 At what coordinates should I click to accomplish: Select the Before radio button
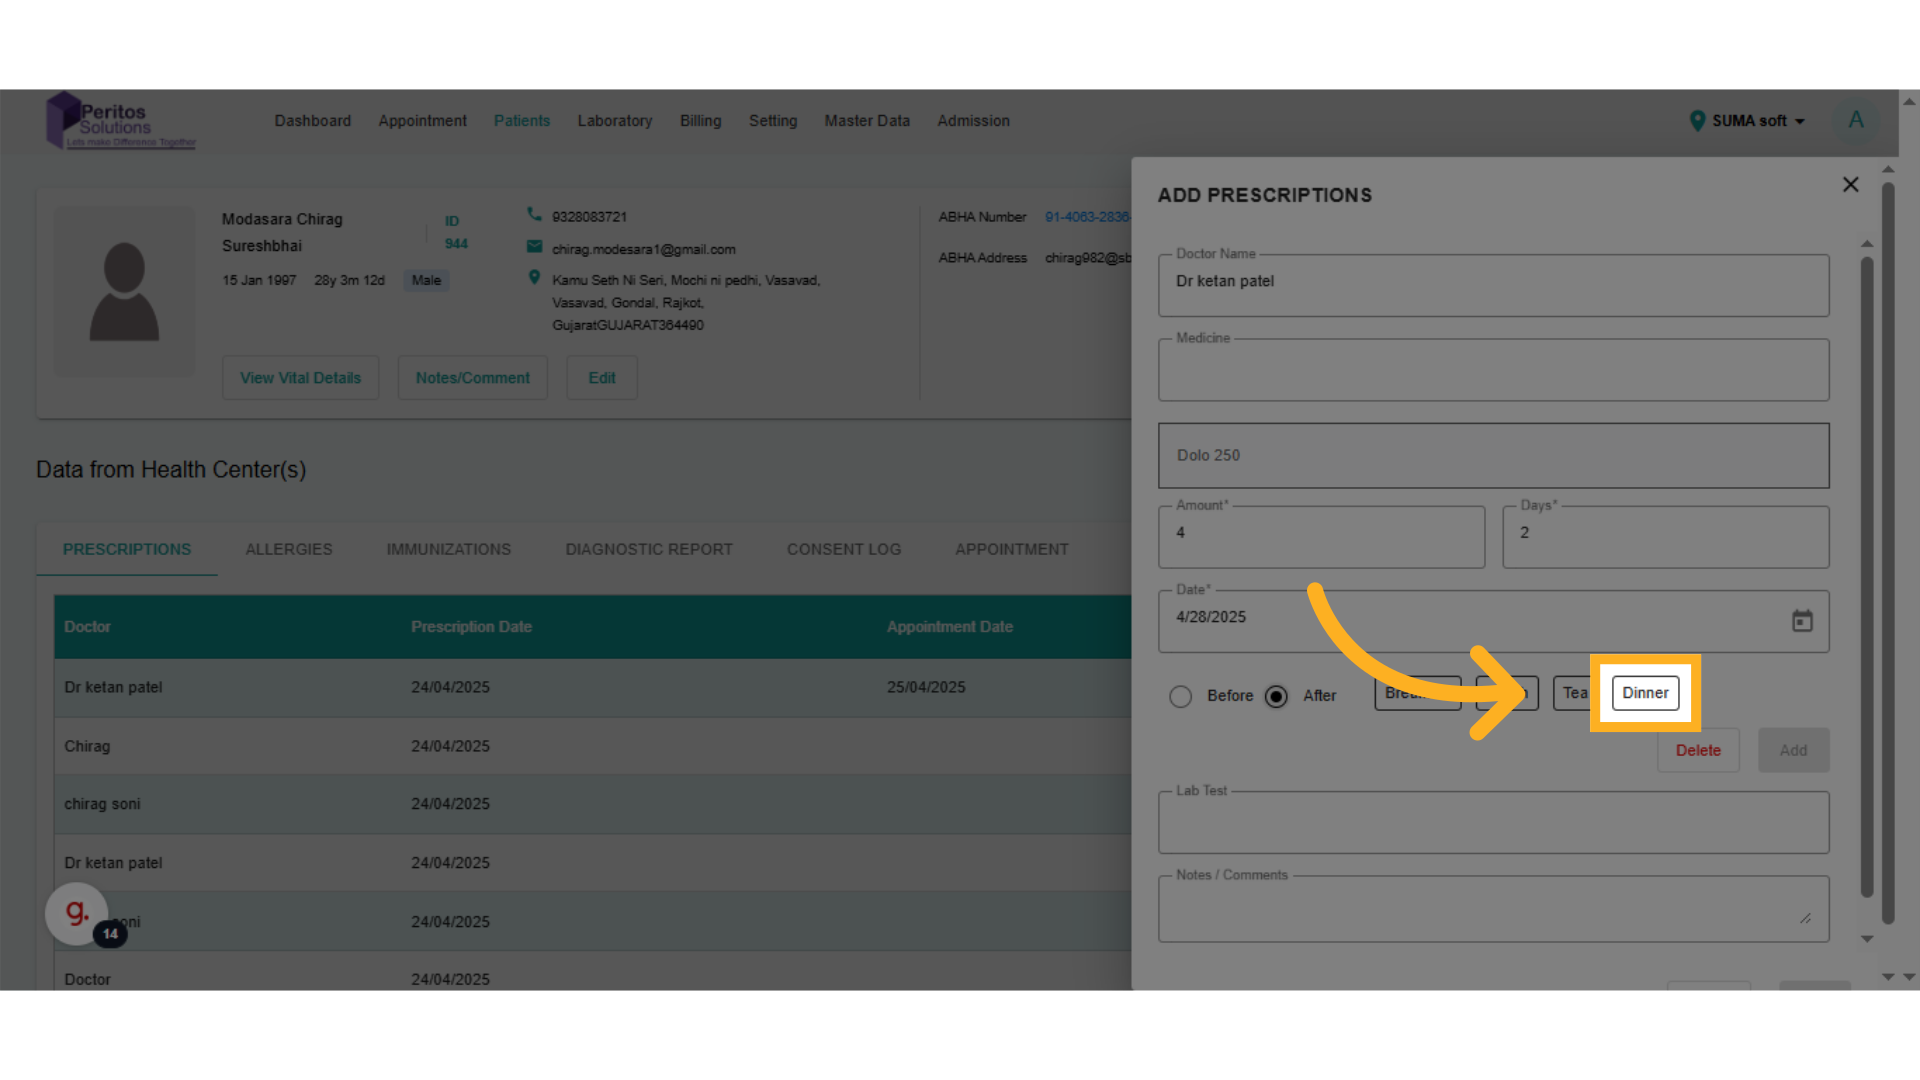point(1180,696)
